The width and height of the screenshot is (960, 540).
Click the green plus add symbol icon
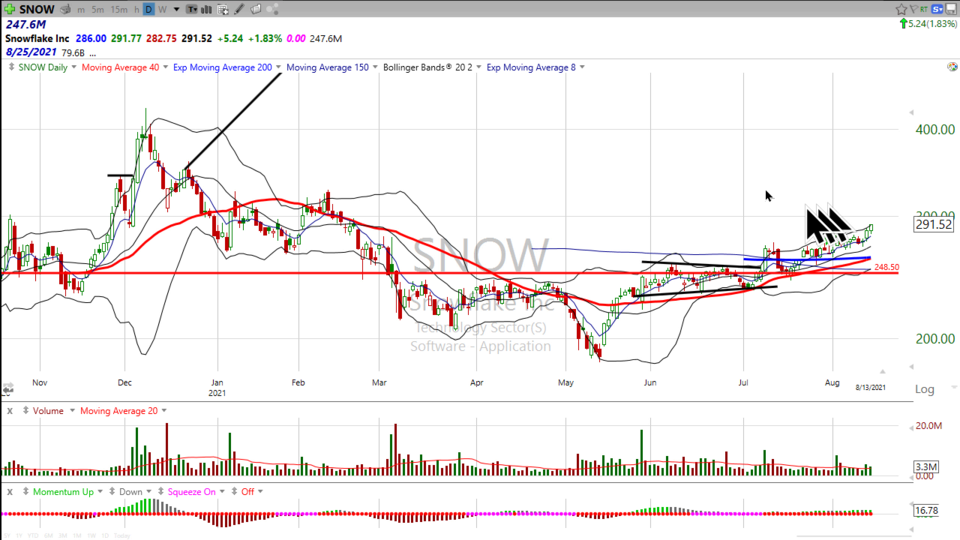coord(10,9)
